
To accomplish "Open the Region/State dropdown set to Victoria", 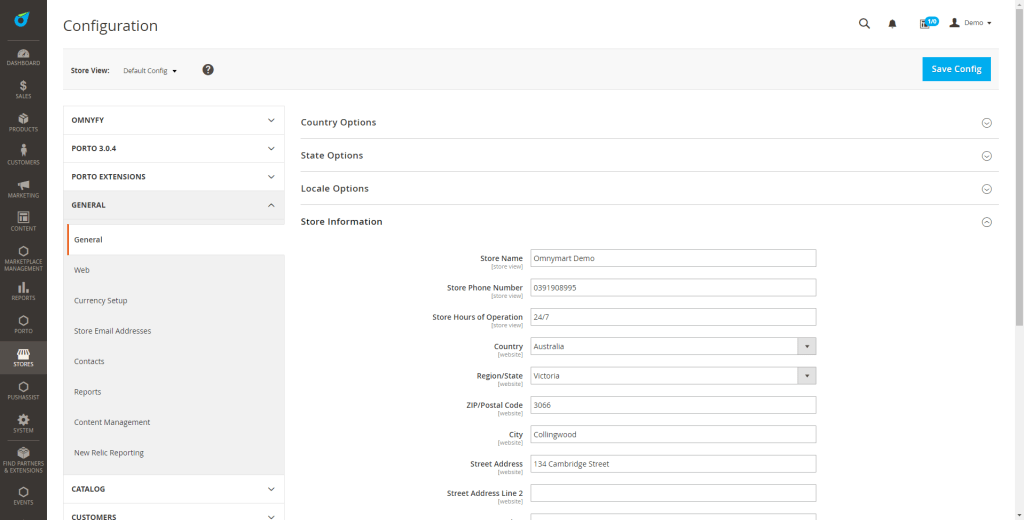I will pyautogui.click(x=673, y=376).
